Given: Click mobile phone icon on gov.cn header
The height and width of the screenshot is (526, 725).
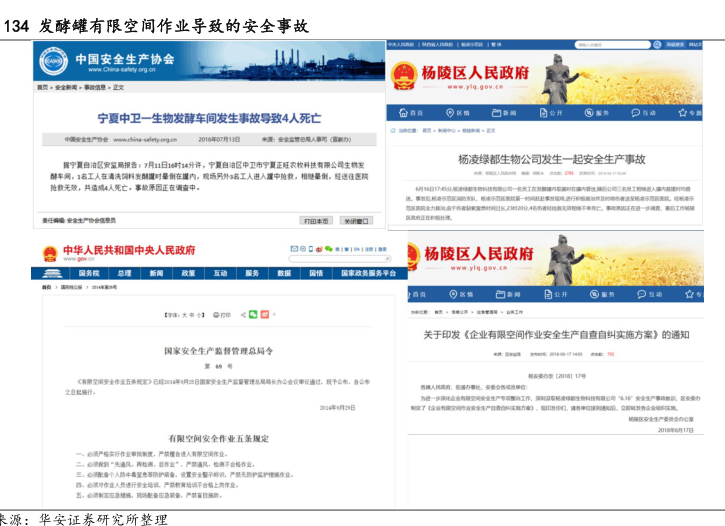Looking at the screenshot, I should click(311, 249).
